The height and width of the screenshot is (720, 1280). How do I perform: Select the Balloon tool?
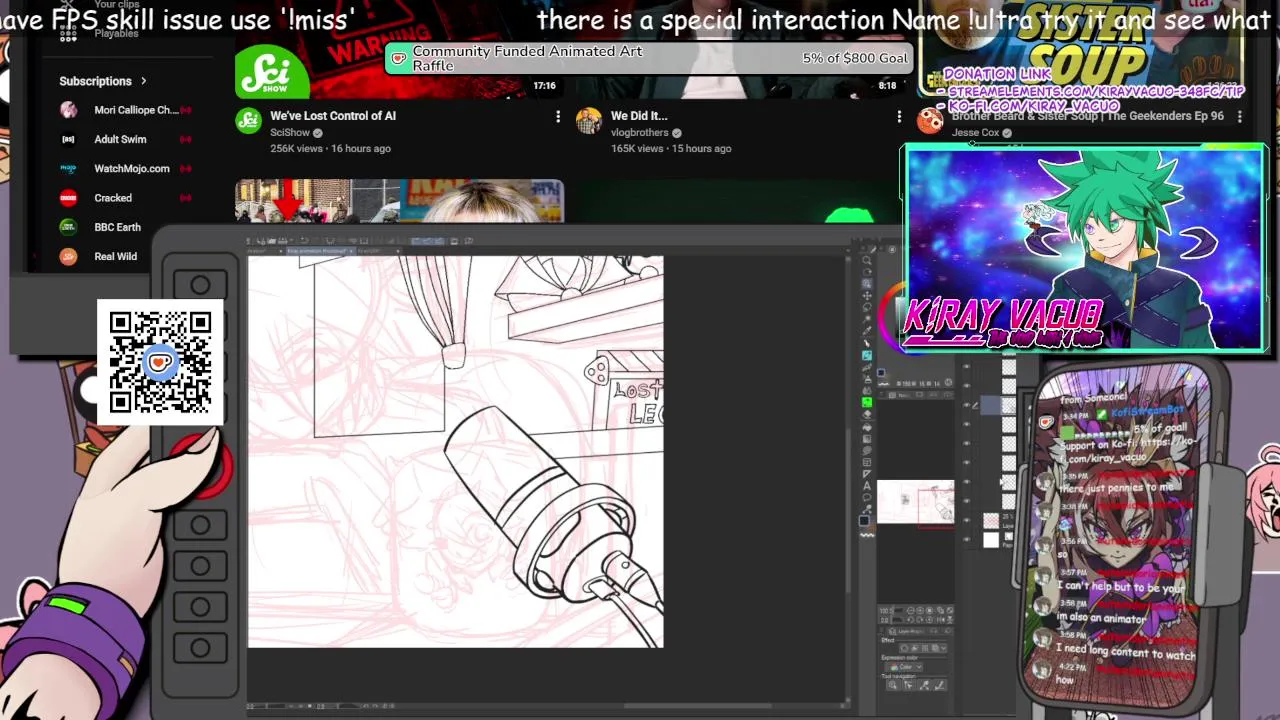pos(867,498)
